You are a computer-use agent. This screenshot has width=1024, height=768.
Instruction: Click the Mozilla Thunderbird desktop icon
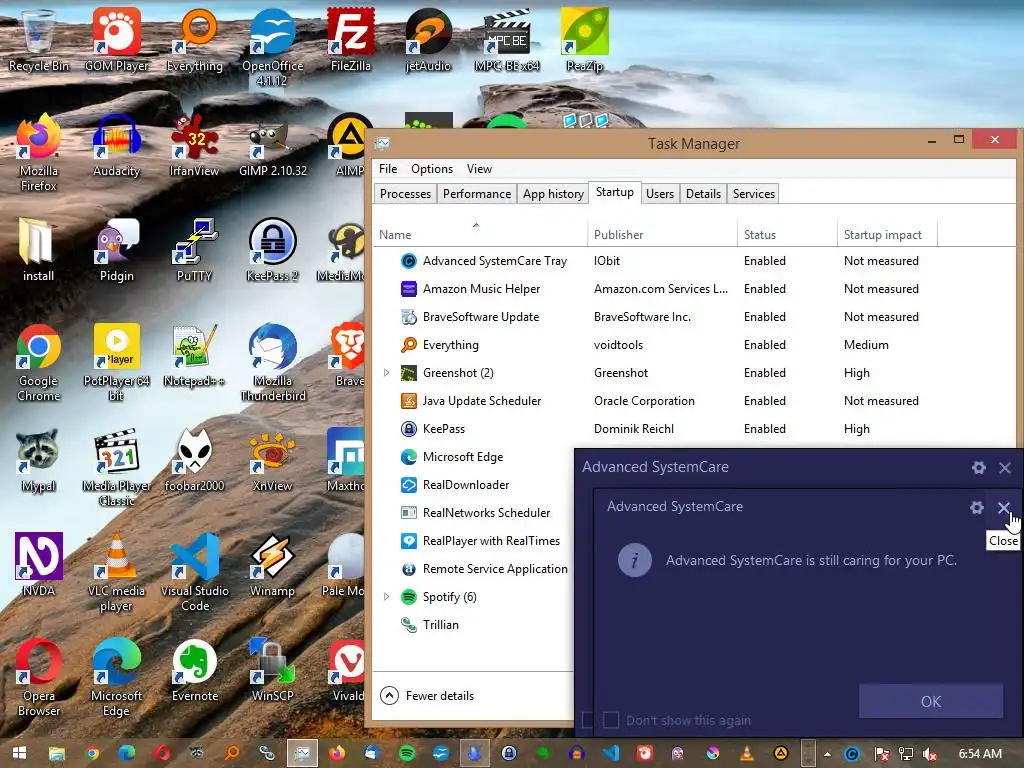pyautogui.click(x=272, y=362)
